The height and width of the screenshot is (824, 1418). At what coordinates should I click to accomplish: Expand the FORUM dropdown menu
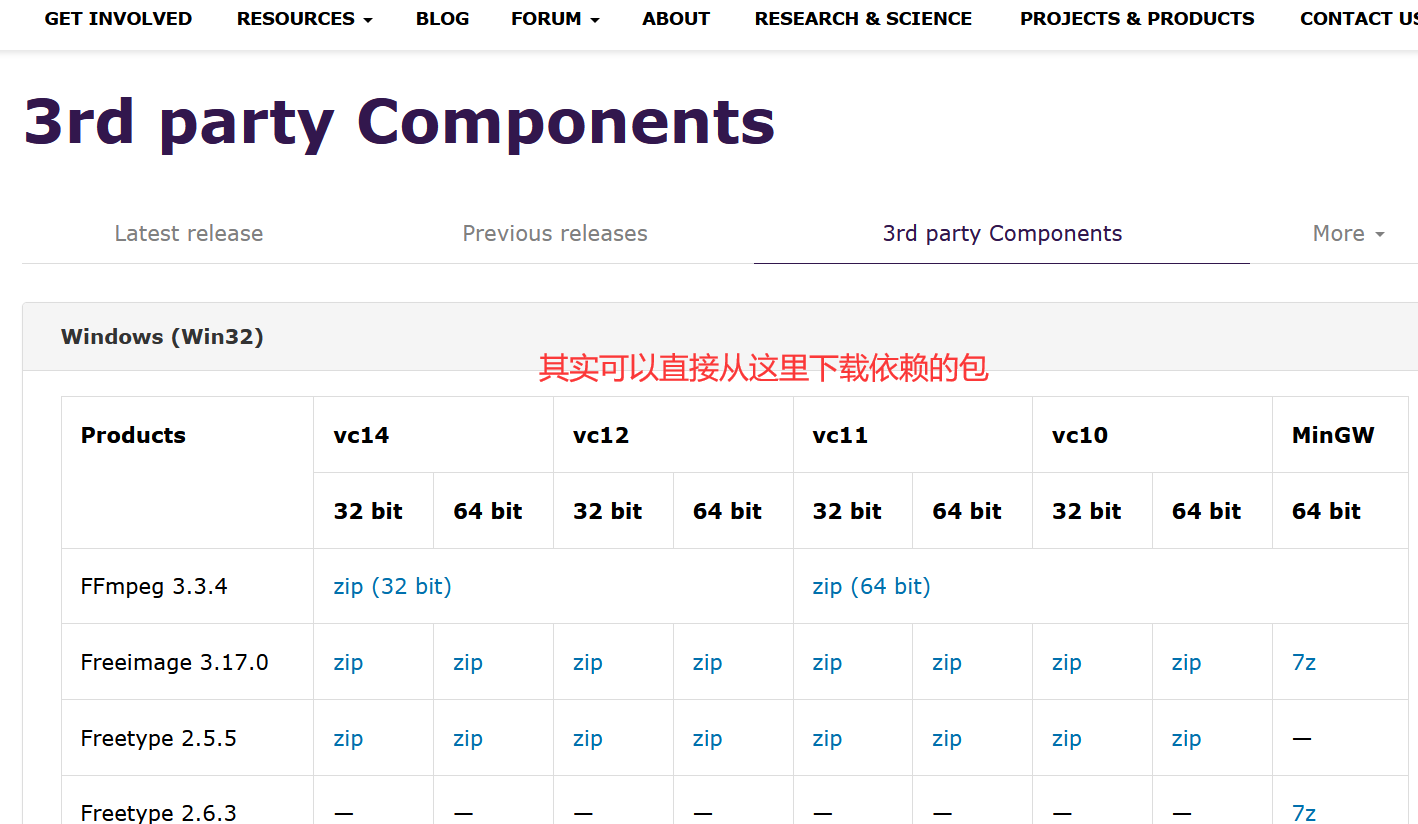coord(555,19)
